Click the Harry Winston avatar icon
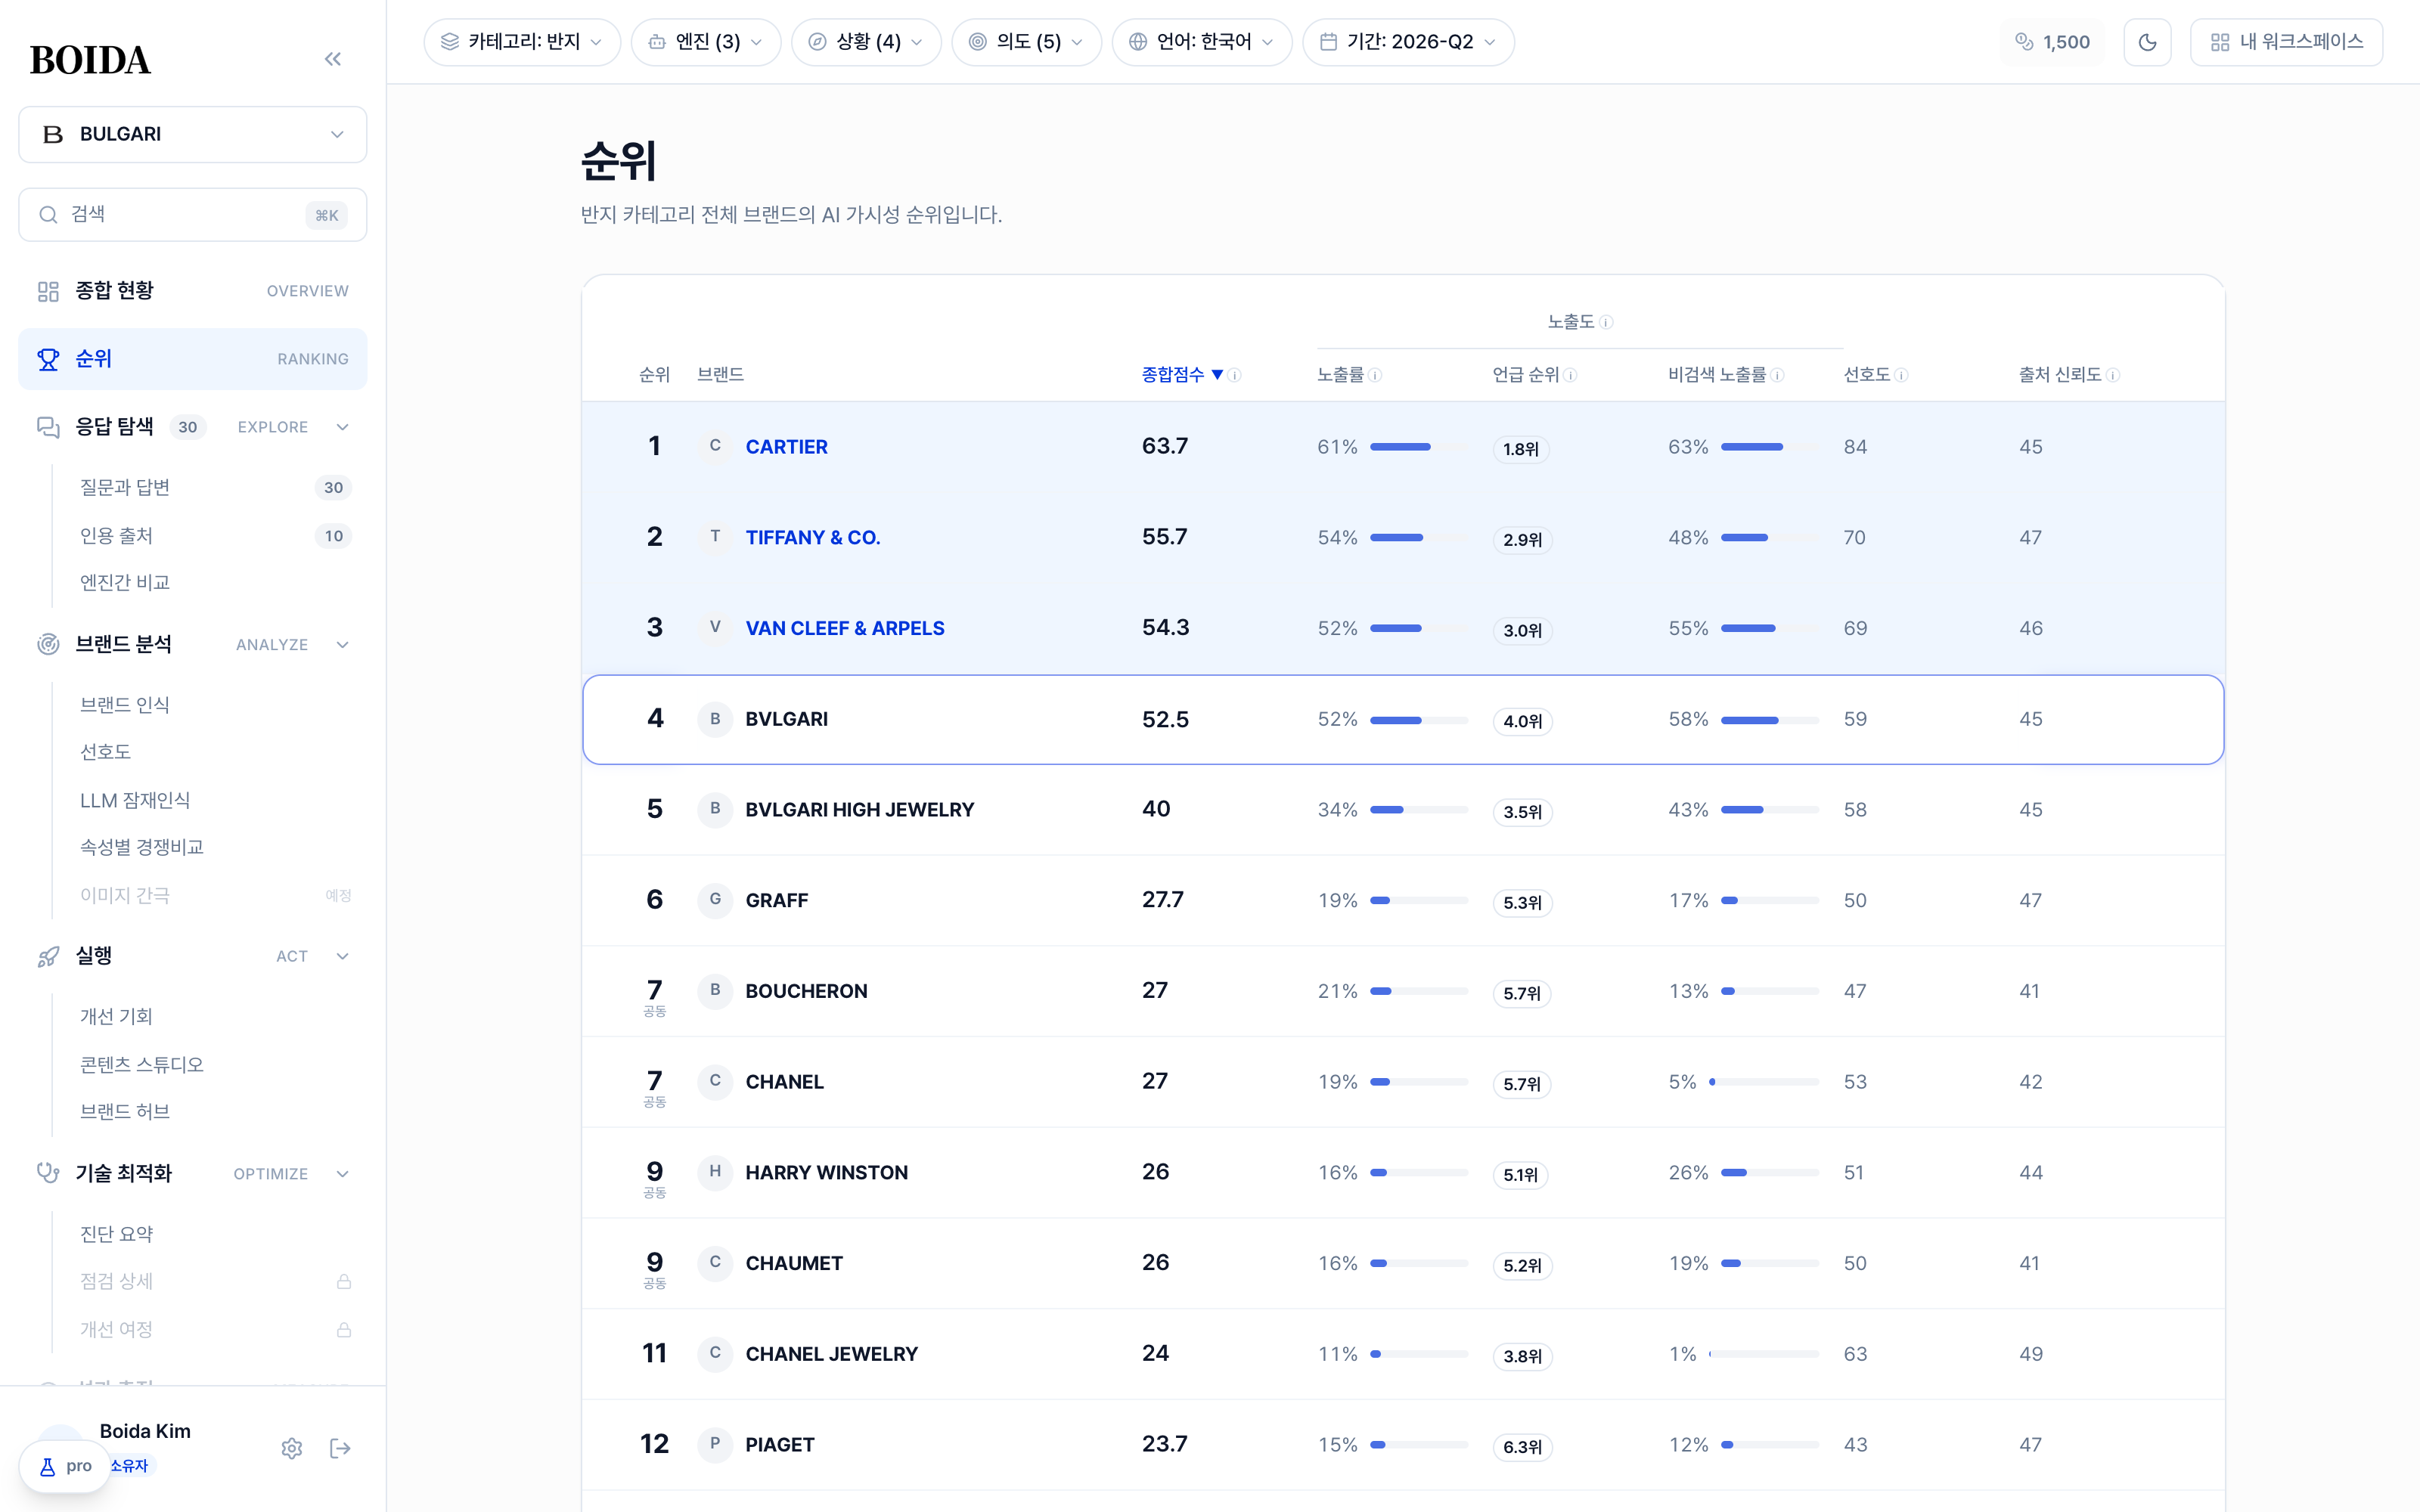 (x=715, y=1172)
